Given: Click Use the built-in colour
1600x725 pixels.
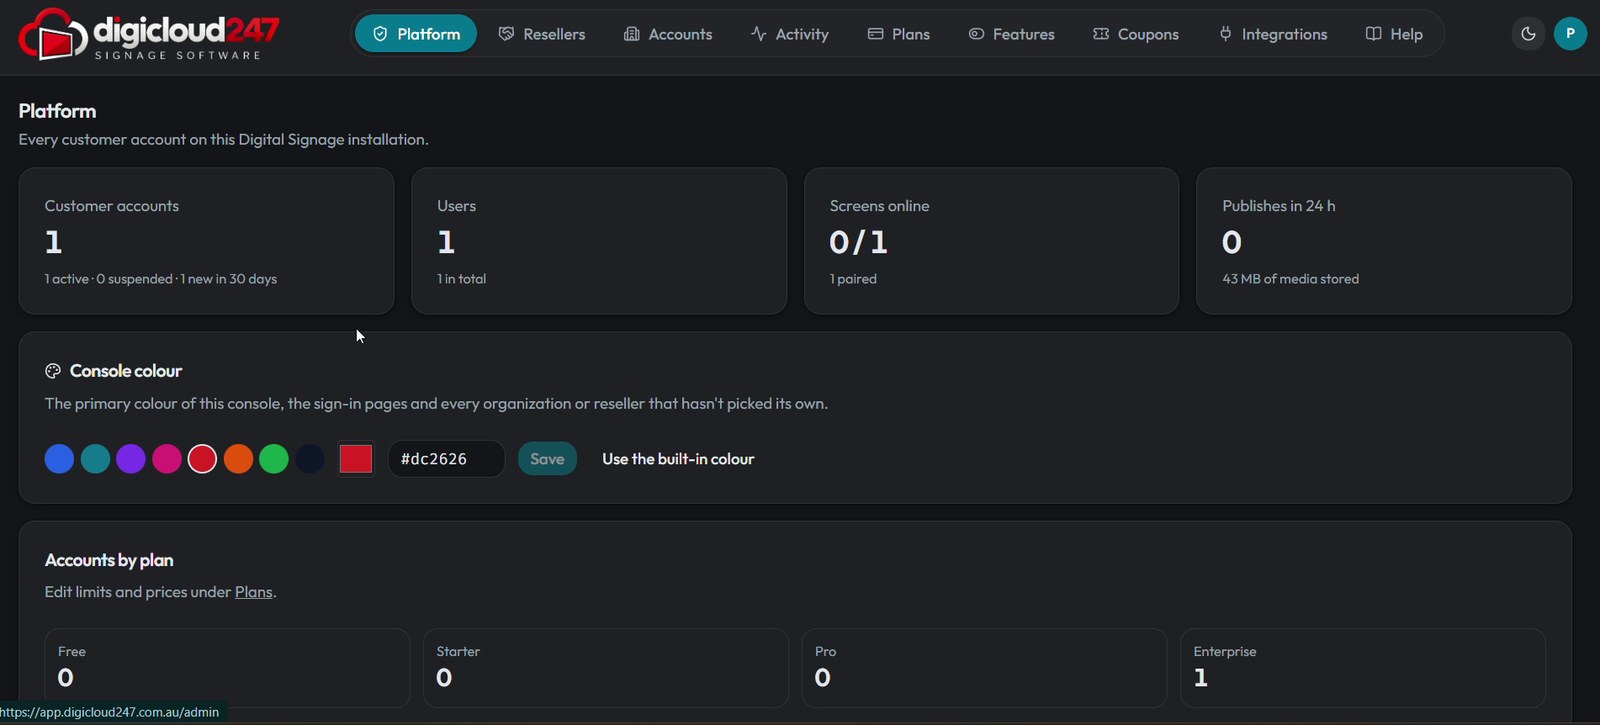Looking at the screenshot, I should click(x=678, y=459).
